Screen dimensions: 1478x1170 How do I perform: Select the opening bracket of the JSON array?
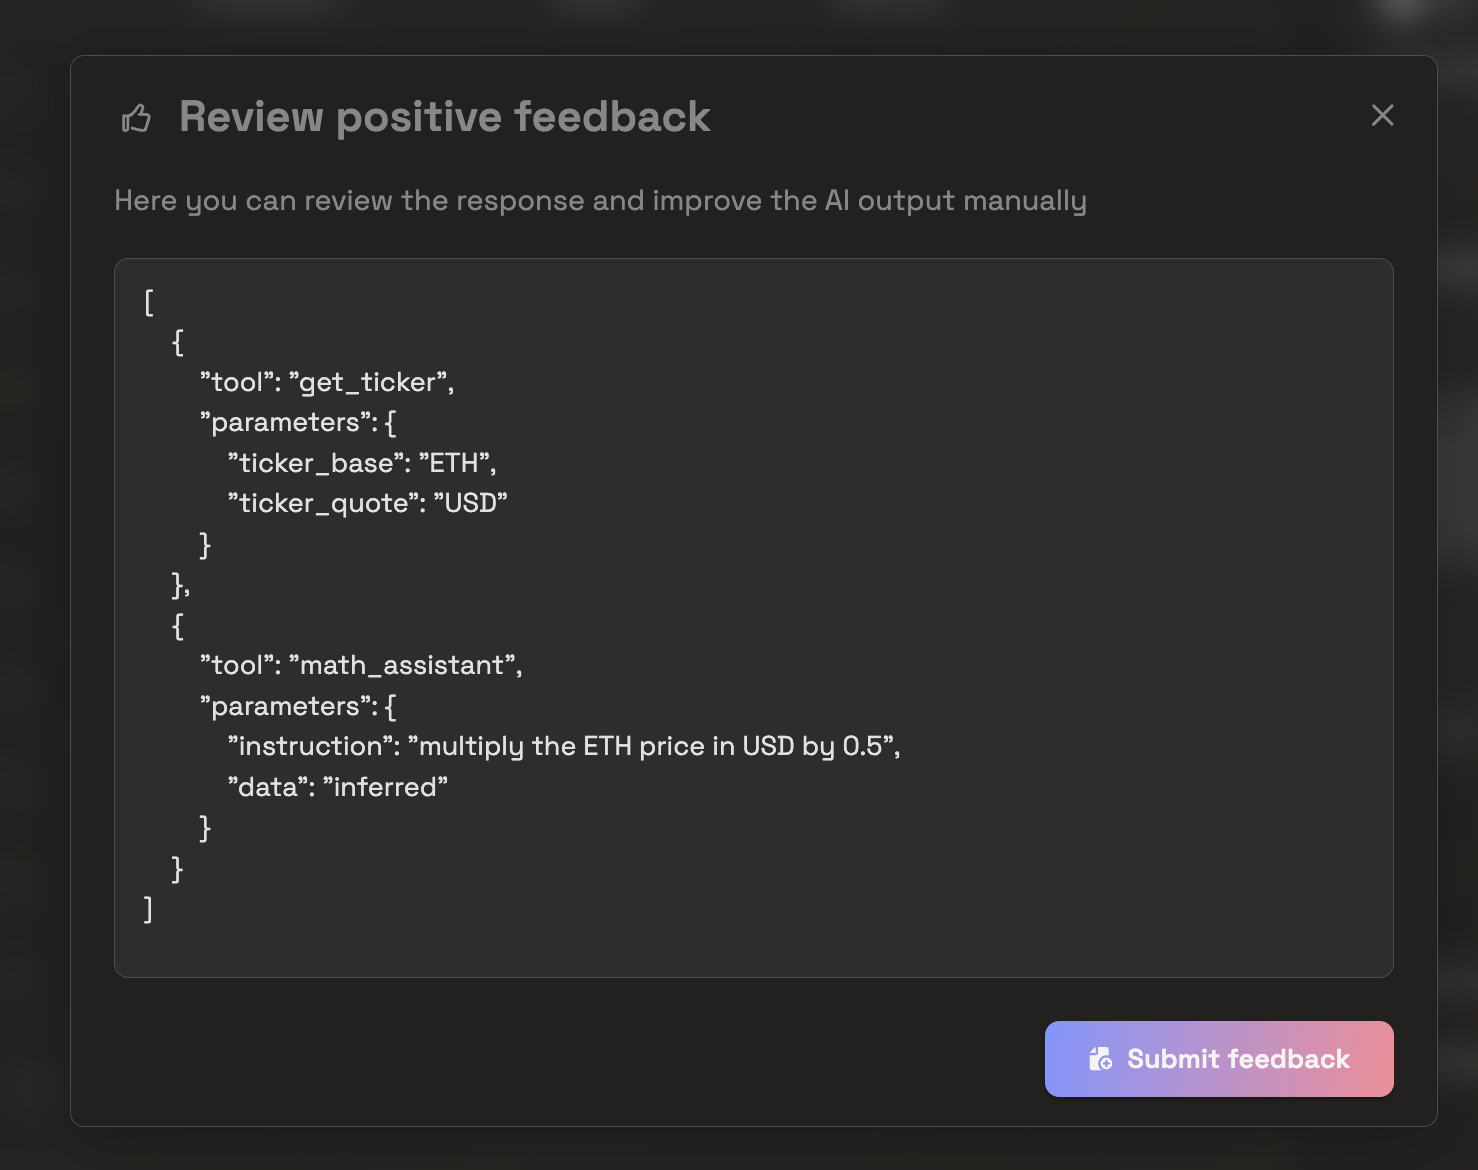point(147,302)
